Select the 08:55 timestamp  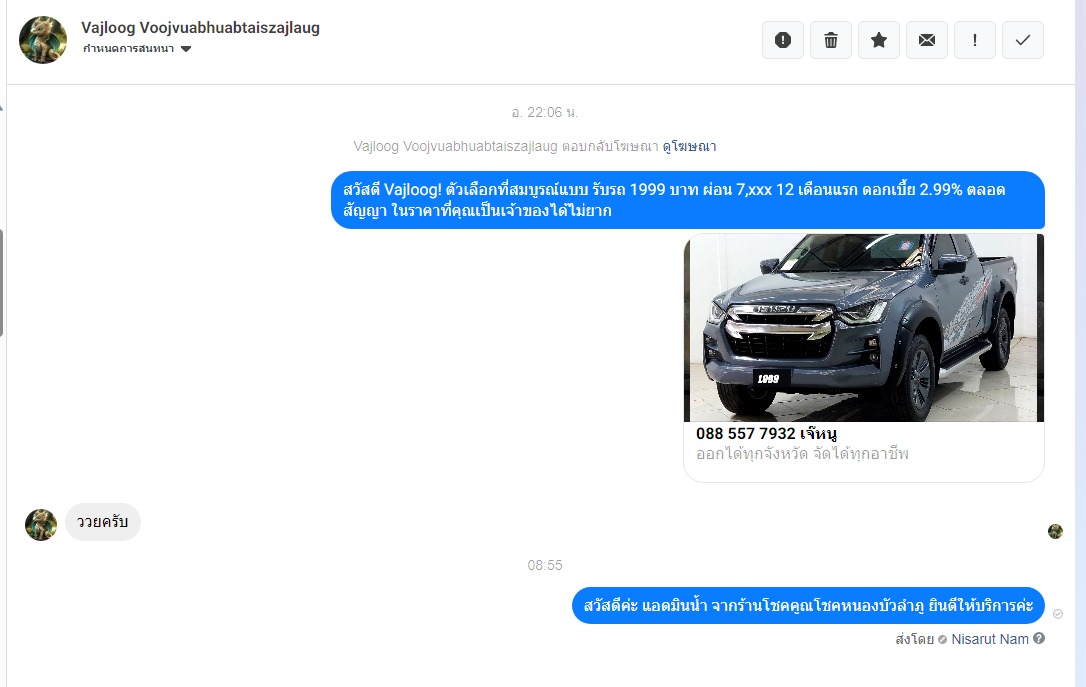[x=545, y=565]
